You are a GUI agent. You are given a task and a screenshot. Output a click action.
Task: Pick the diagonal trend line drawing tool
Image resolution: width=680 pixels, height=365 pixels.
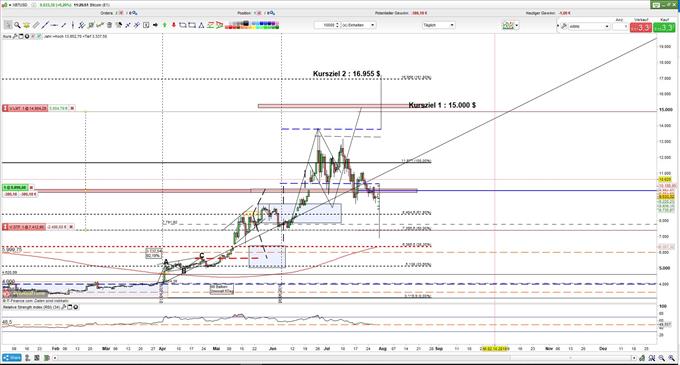pyautogui.click(x=45, y=25)
